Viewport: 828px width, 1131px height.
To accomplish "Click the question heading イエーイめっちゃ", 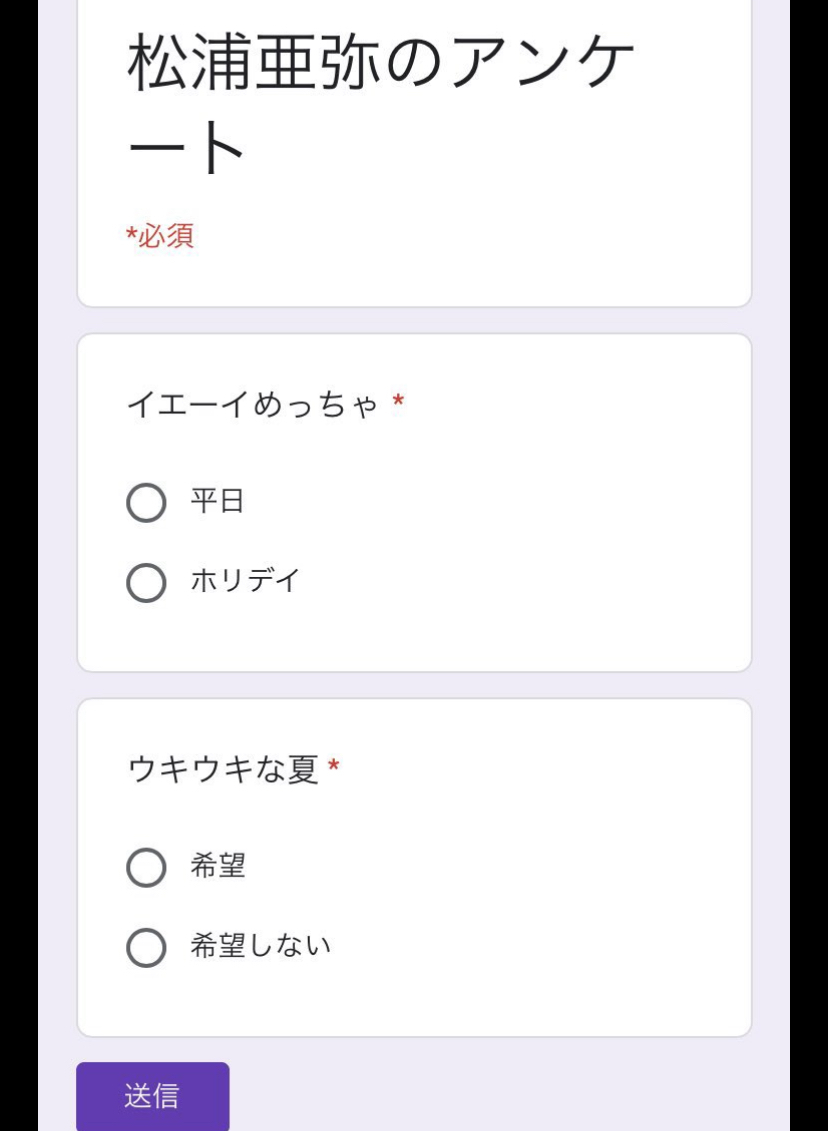I will click(253, 405).
